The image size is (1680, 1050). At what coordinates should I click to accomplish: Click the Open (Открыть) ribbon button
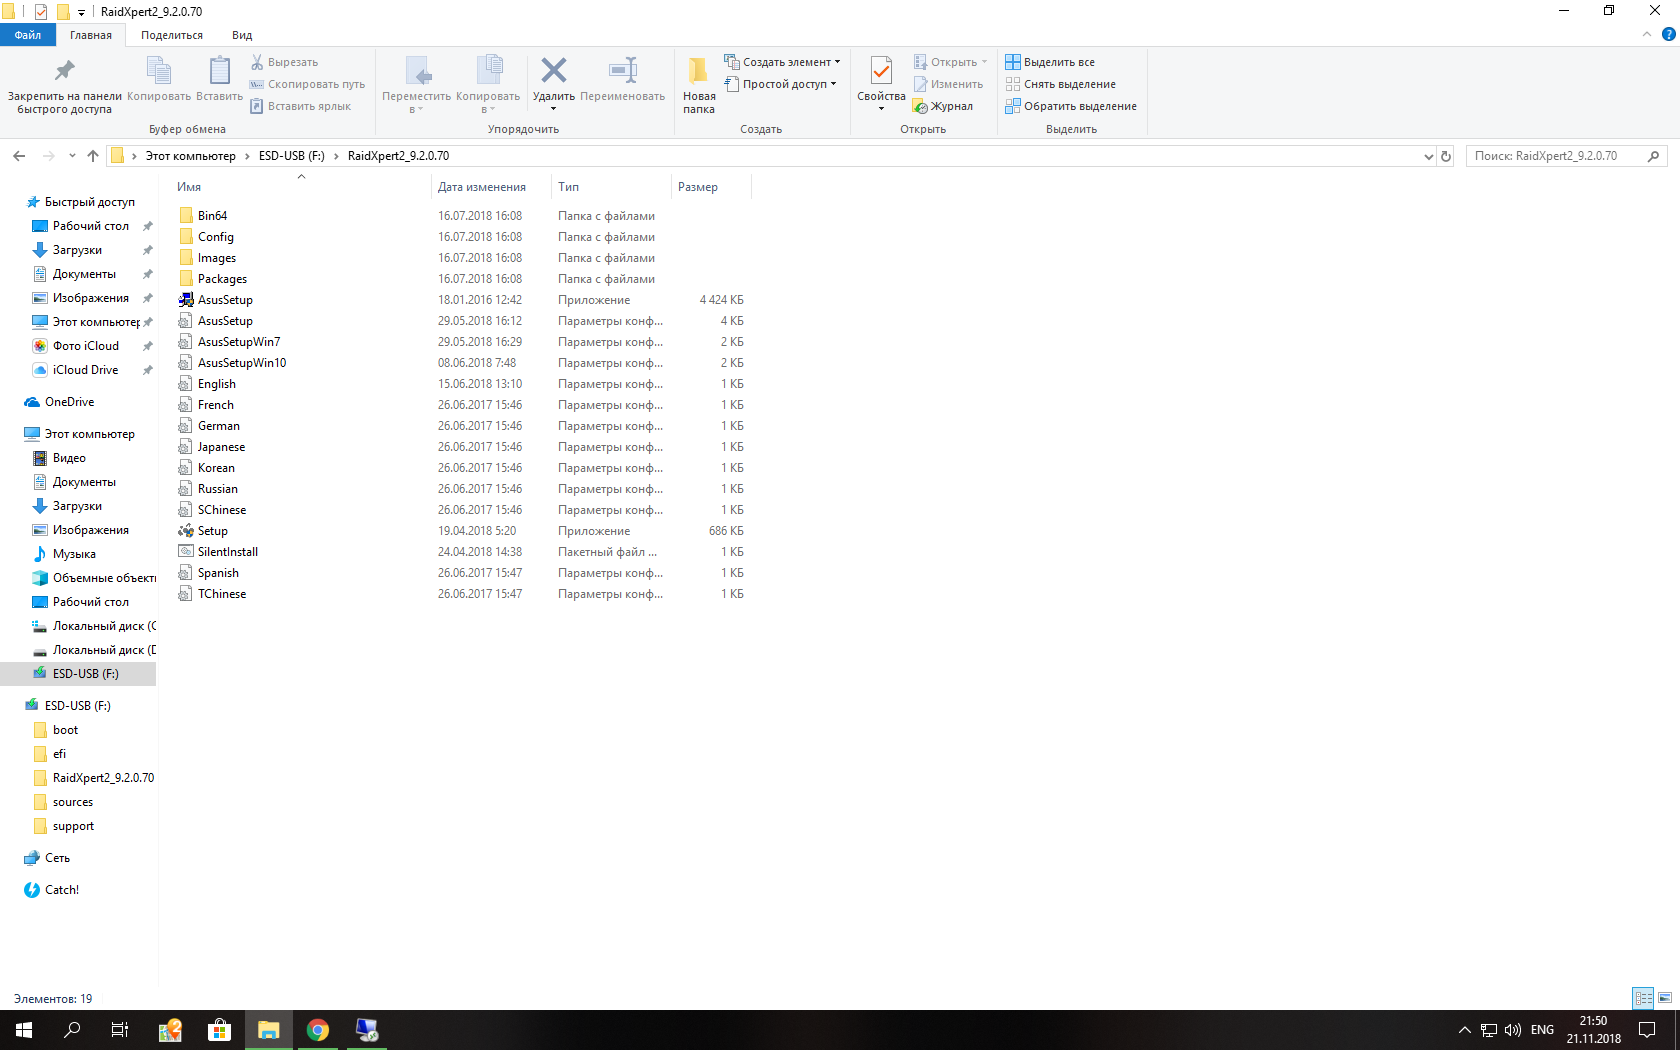point(950,62)
